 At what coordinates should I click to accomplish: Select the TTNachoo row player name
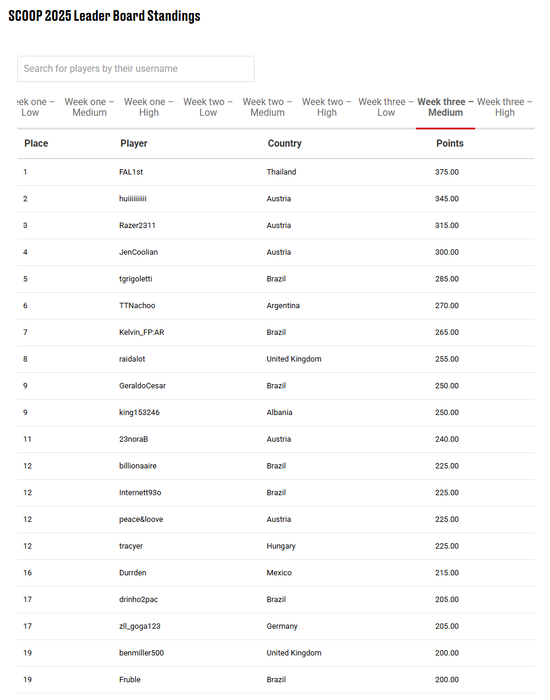(137, 306)
